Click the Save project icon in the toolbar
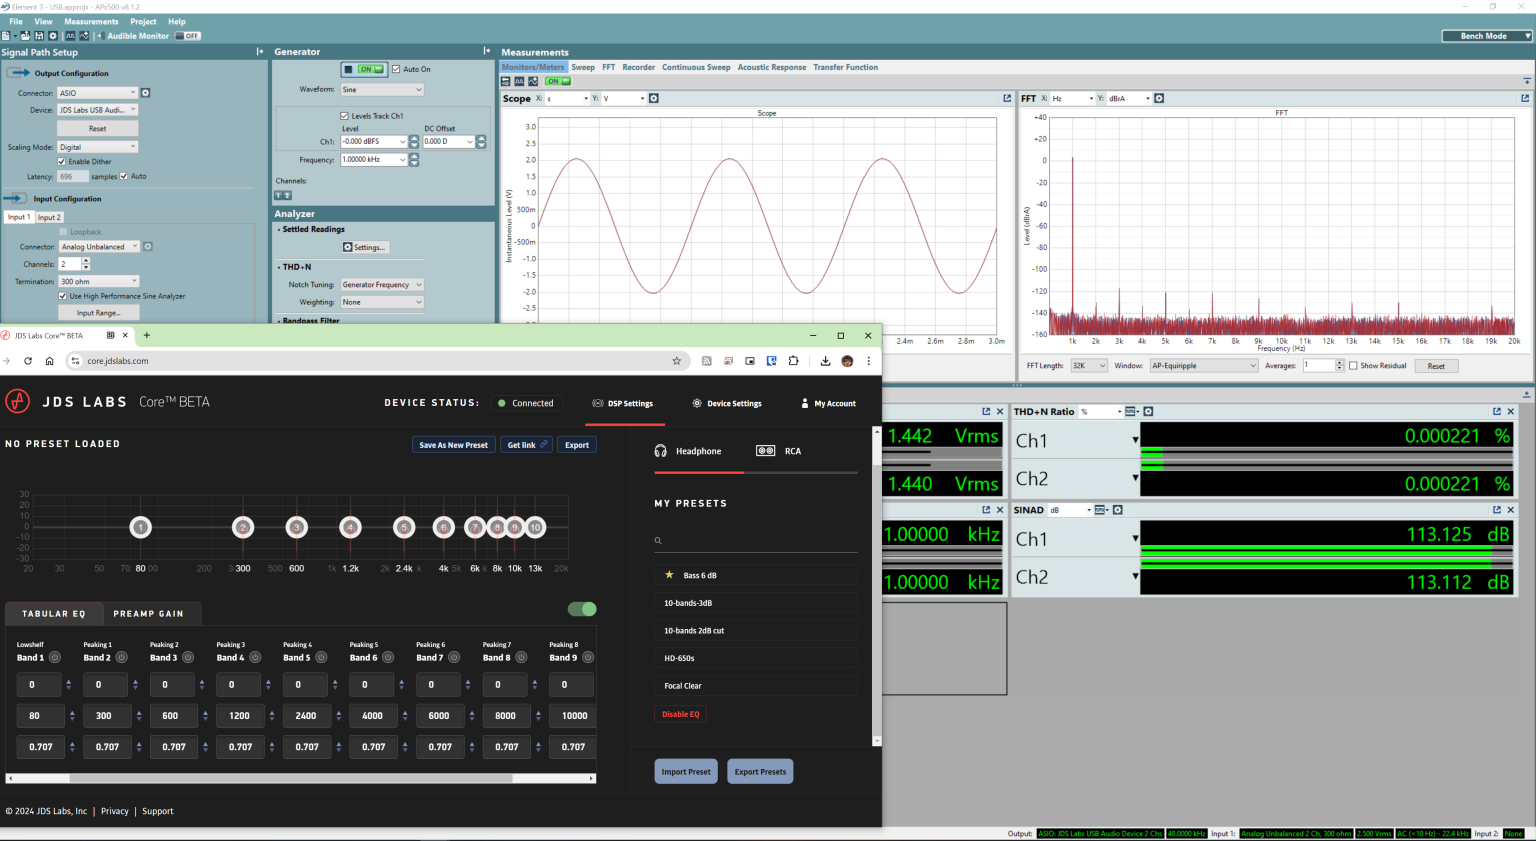1536x841 pixels. [40, 35]
